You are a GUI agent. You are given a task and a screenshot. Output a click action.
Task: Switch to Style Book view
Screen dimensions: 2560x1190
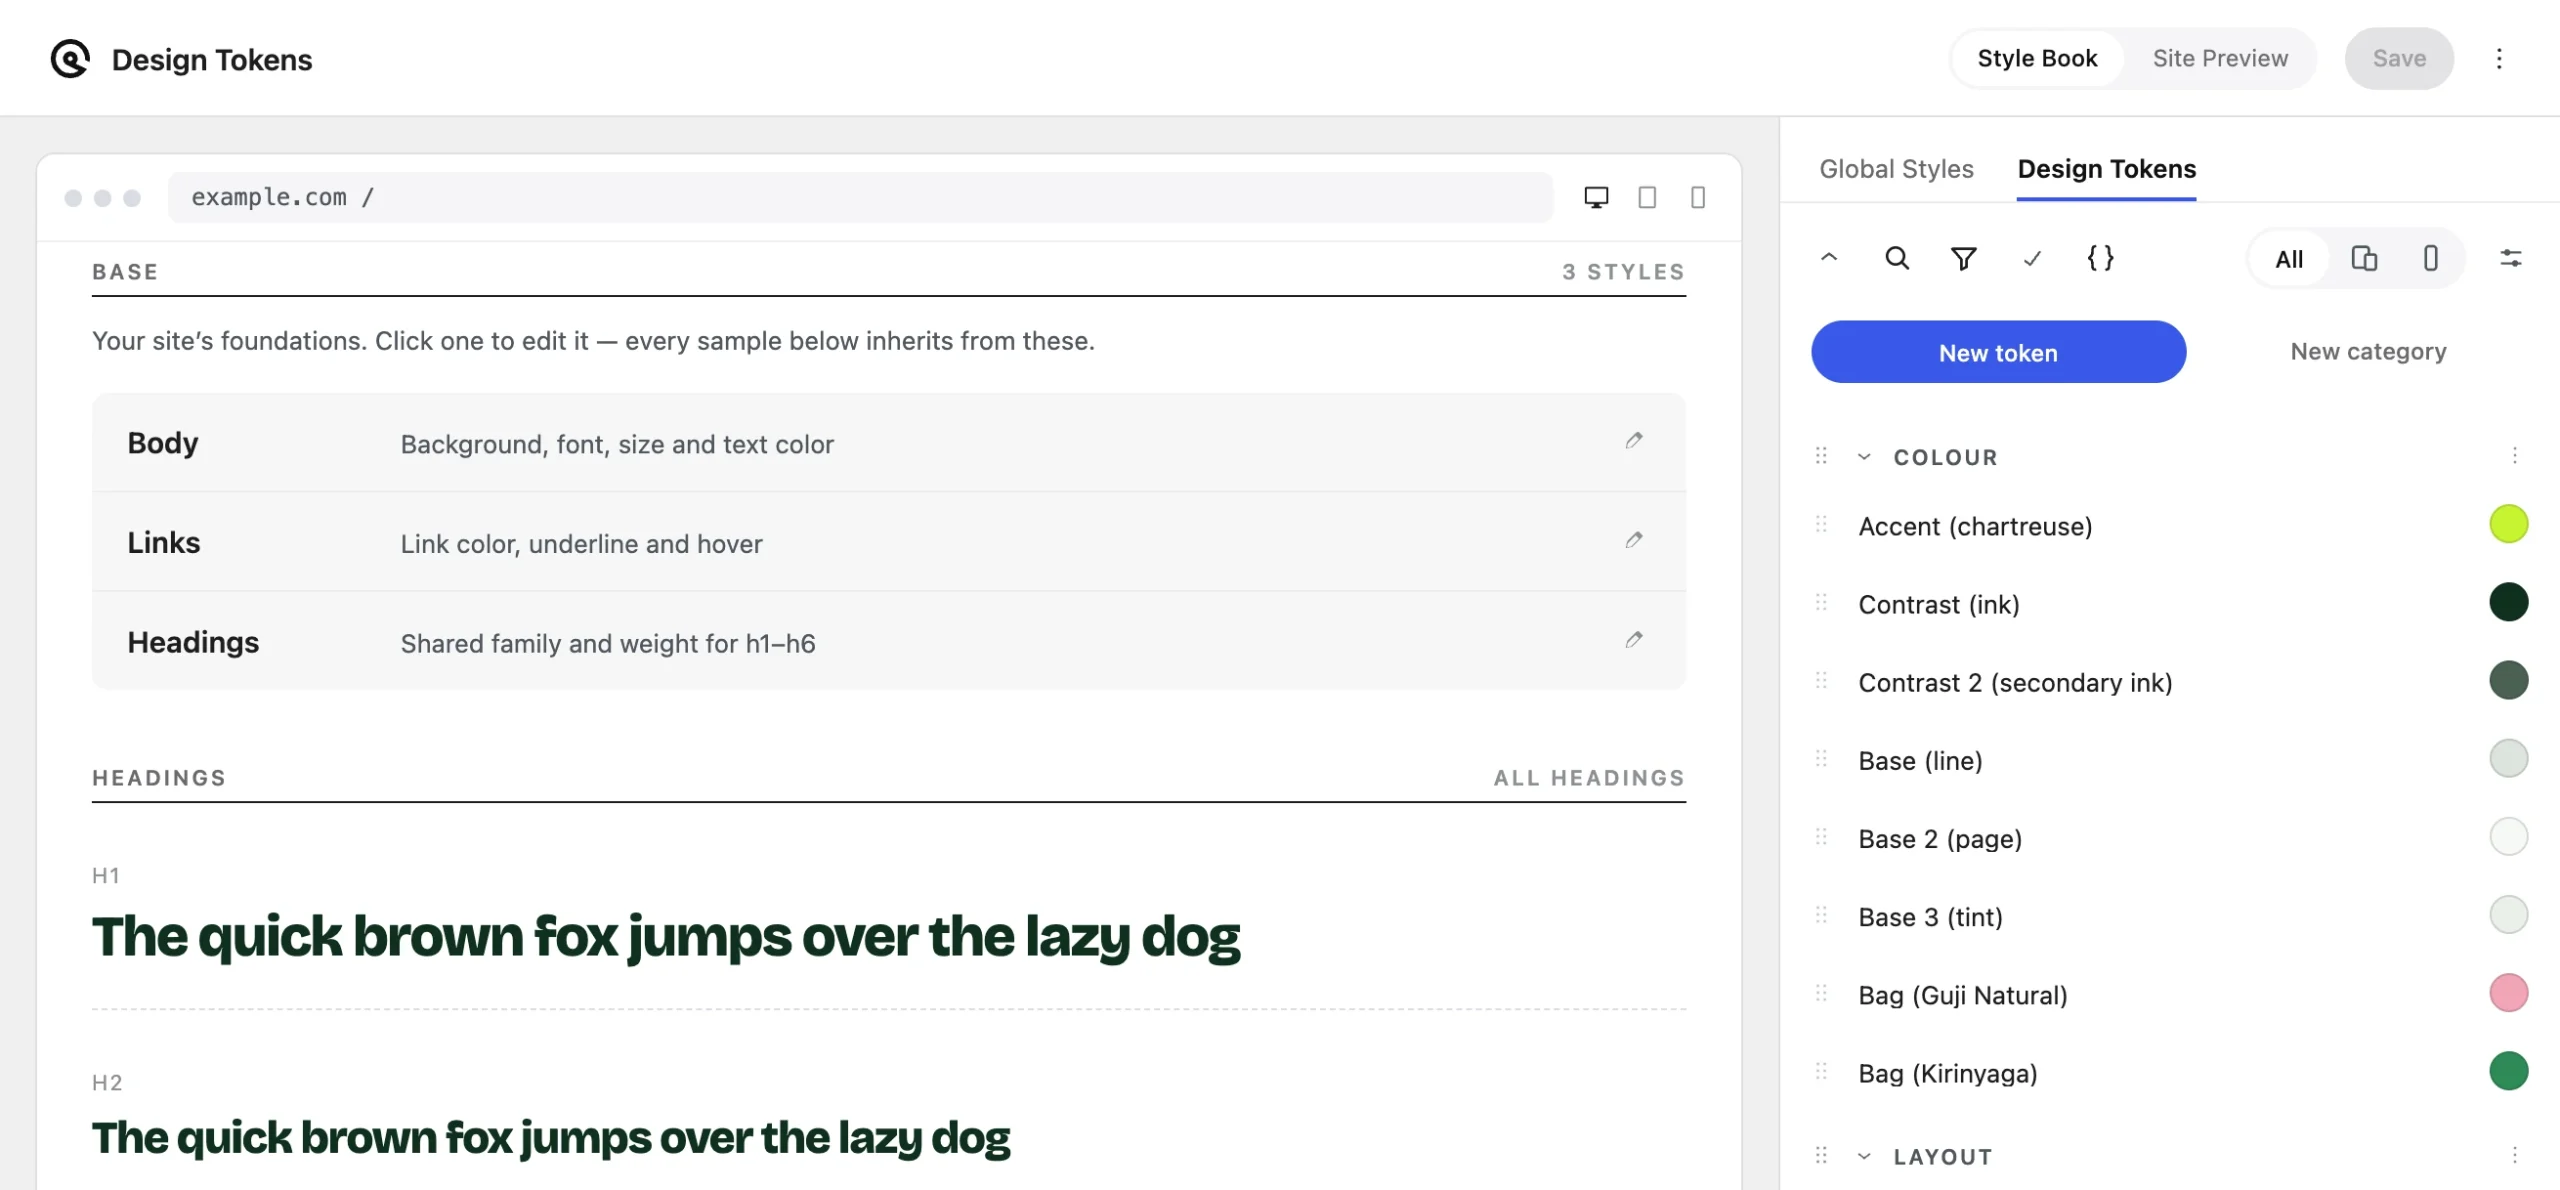point(2037,58)
